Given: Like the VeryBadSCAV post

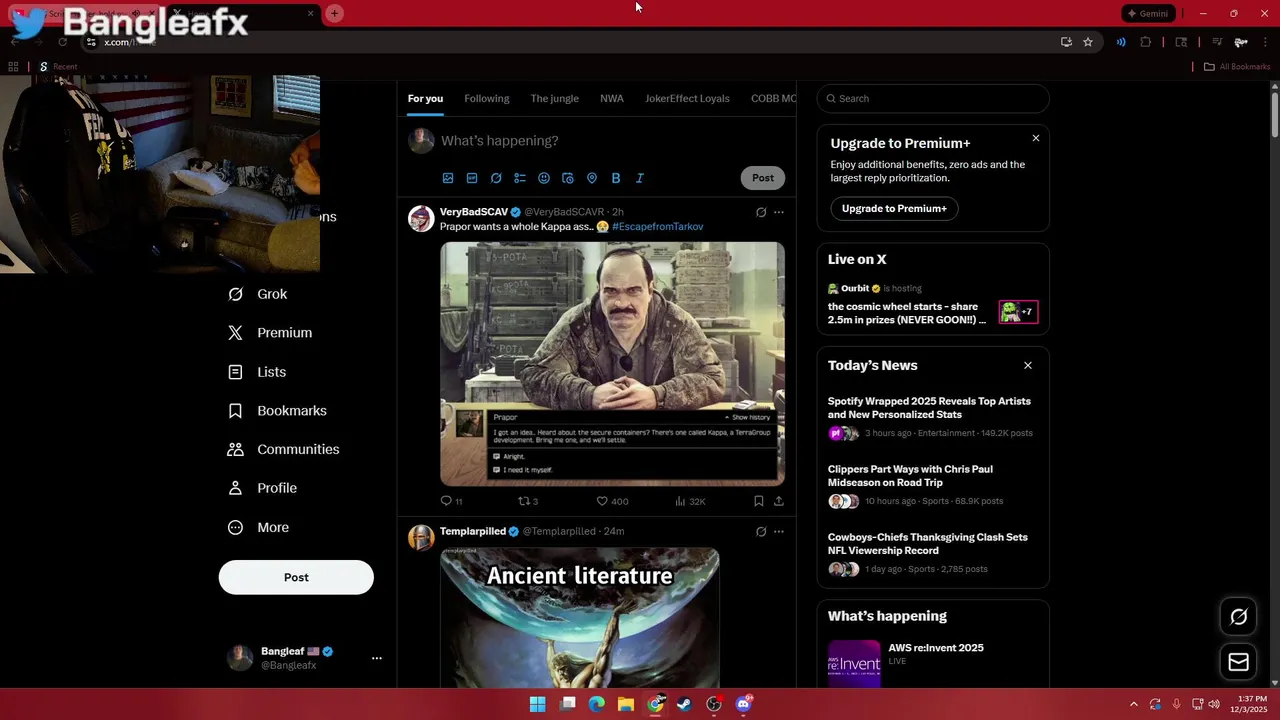Looking at the screenshot, I should pos(612,501).
